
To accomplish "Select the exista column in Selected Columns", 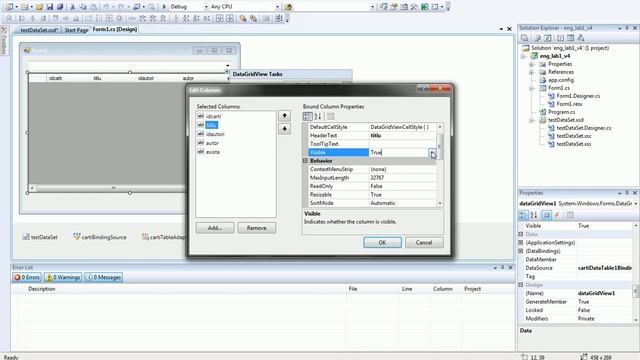I will click(x=213, y=152).
